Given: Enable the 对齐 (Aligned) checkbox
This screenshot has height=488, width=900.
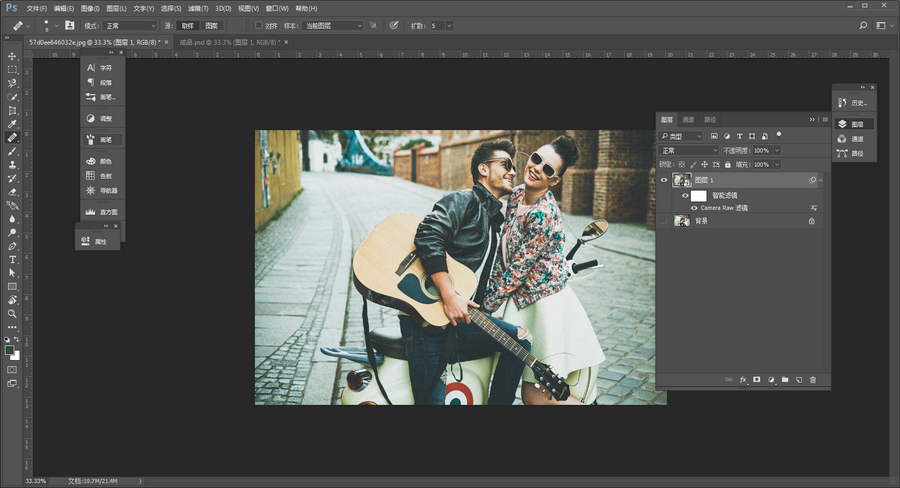Looking at the screenshot, I should click(x=259, y=25).
